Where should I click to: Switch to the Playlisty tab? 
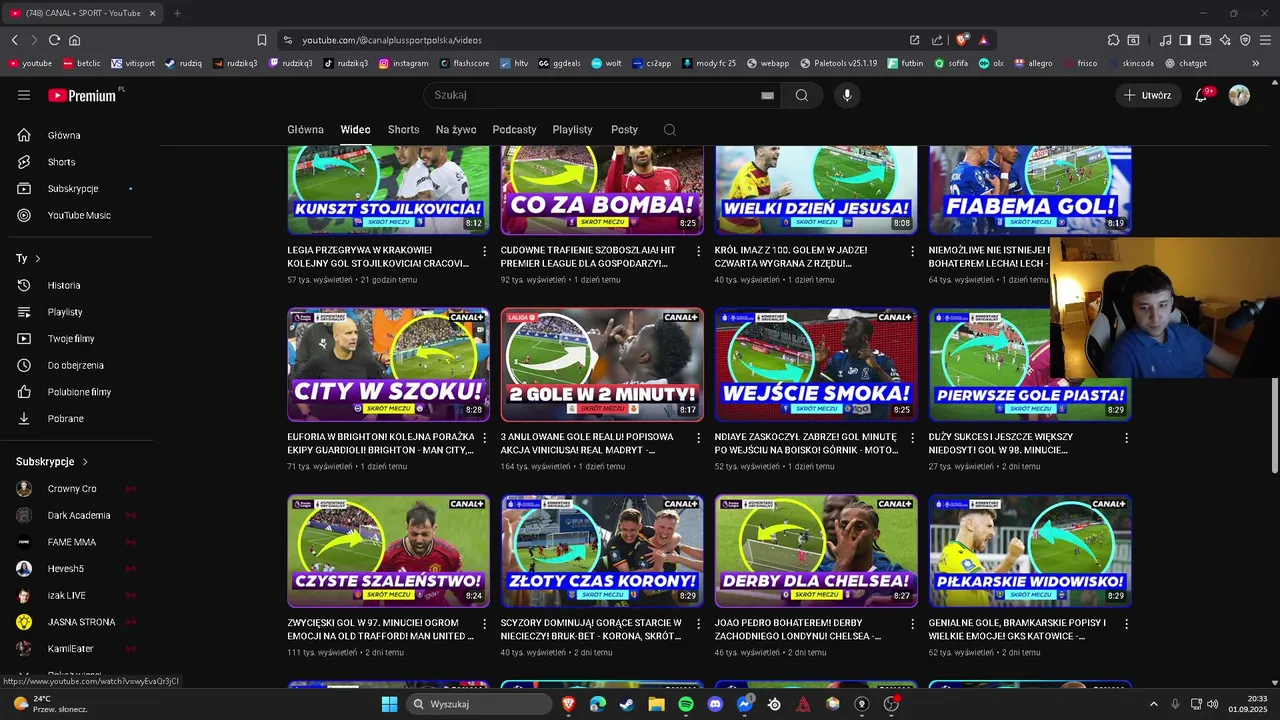pos(573,130)
